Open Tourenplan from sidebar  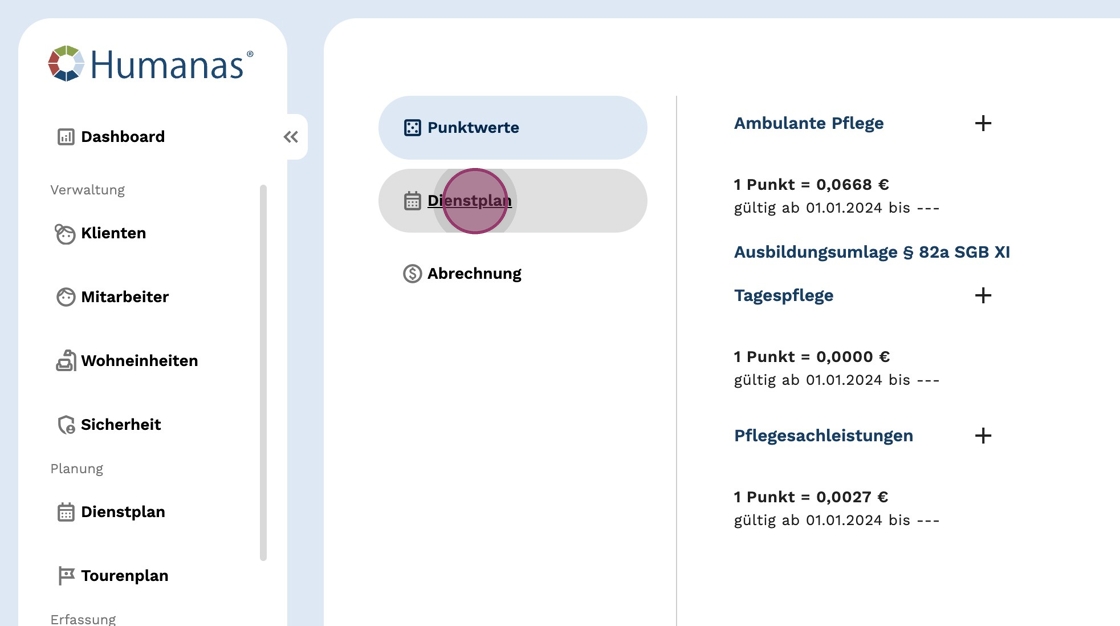(x=124, y=576)
